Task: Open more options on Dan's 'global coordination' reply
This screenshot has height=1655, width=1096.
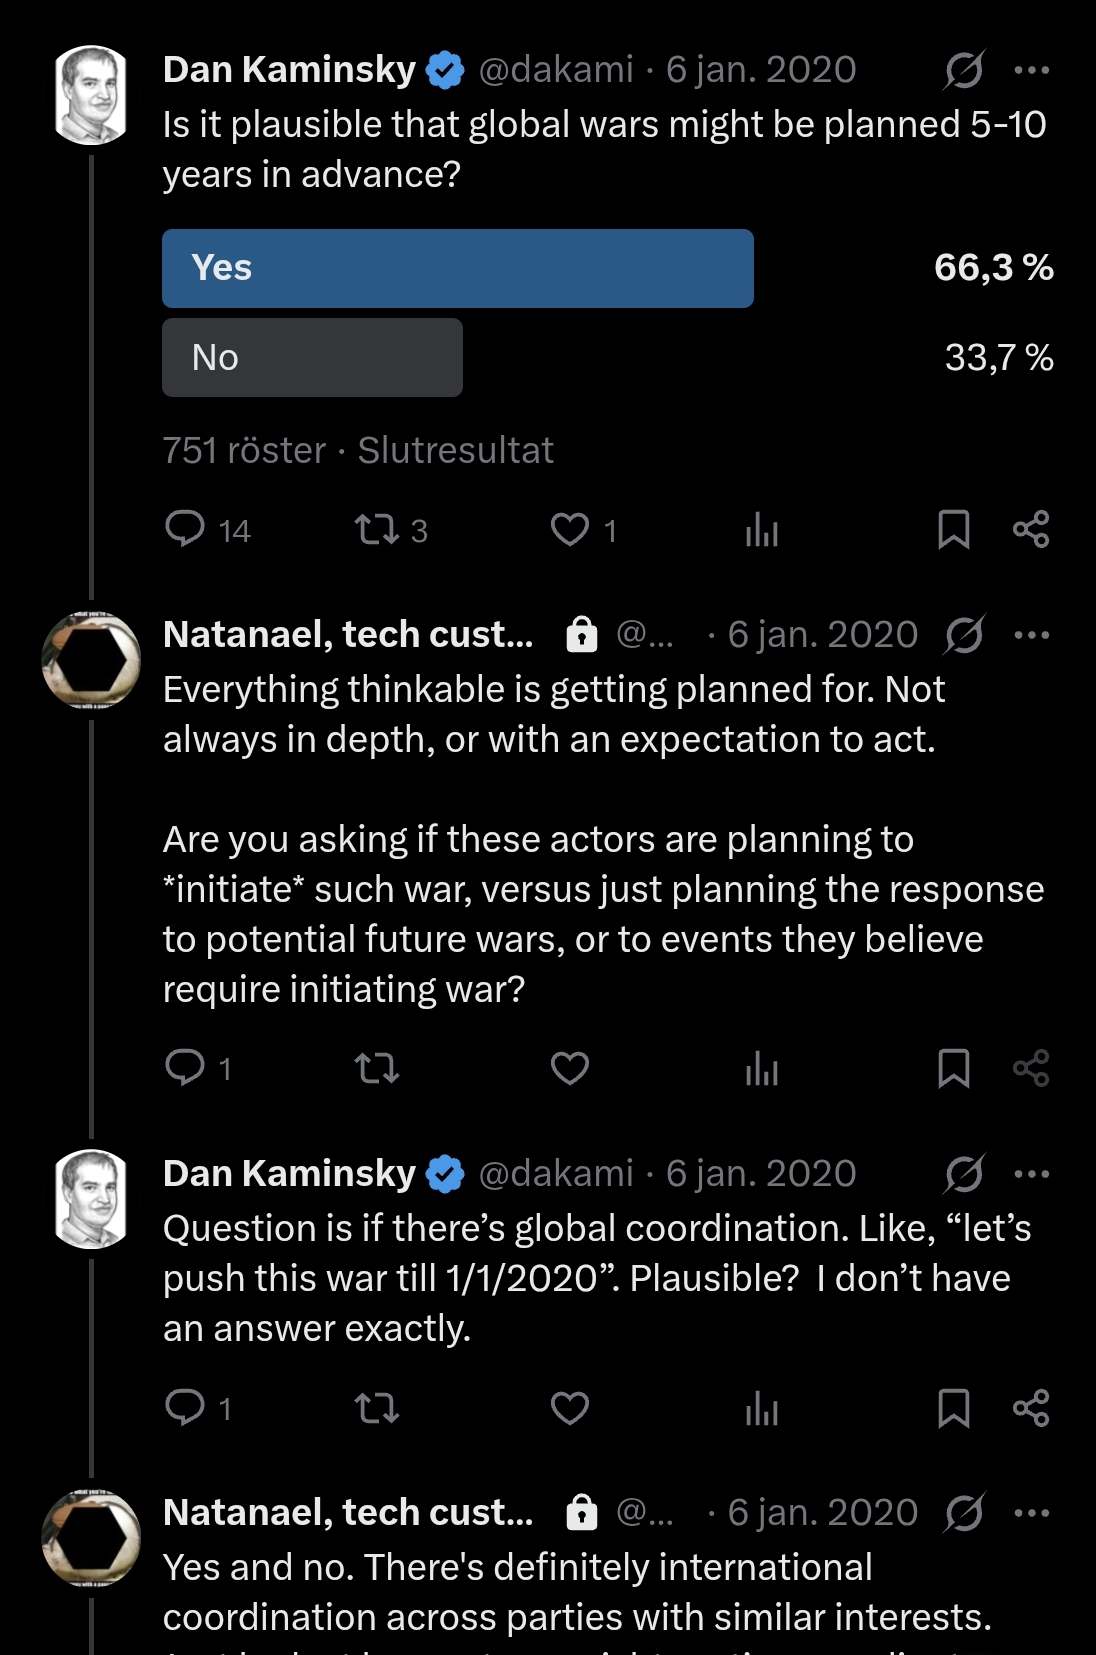Action: 1031,1174
